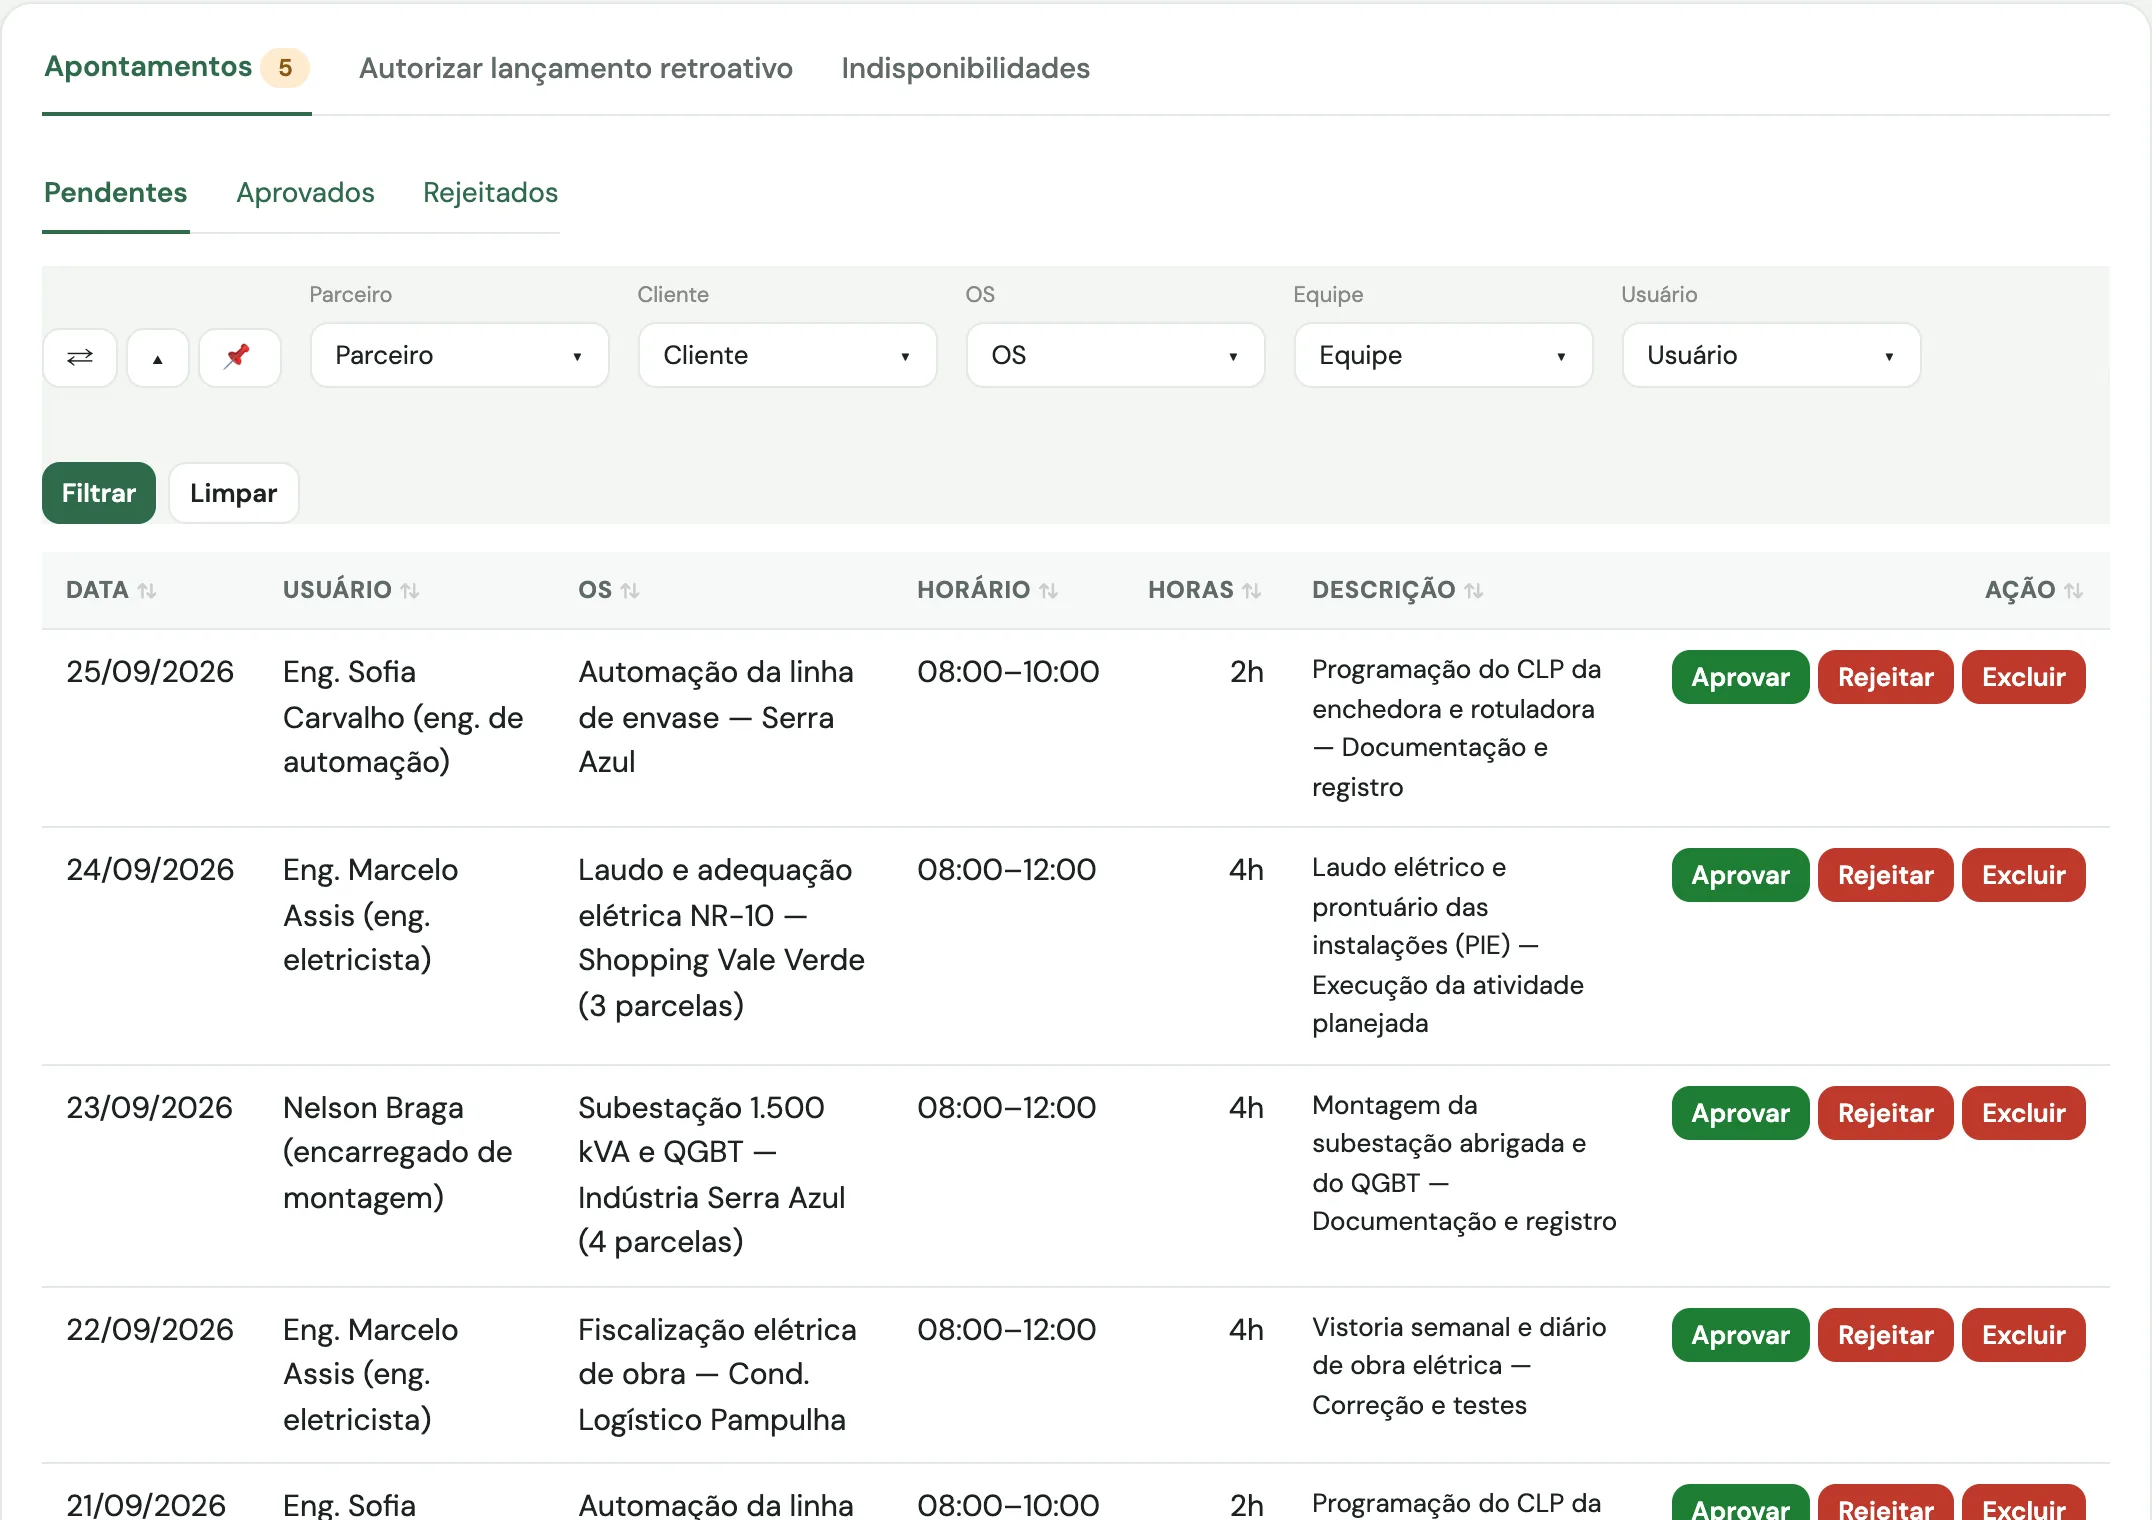The image size is (2152, 1520).
Task: Click the Filtrar button
Action: point(99,493)
